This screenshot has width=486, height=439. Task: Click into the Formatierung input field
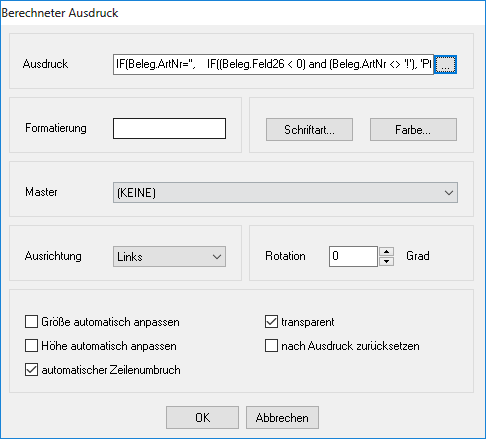click(x=169, y=128)
